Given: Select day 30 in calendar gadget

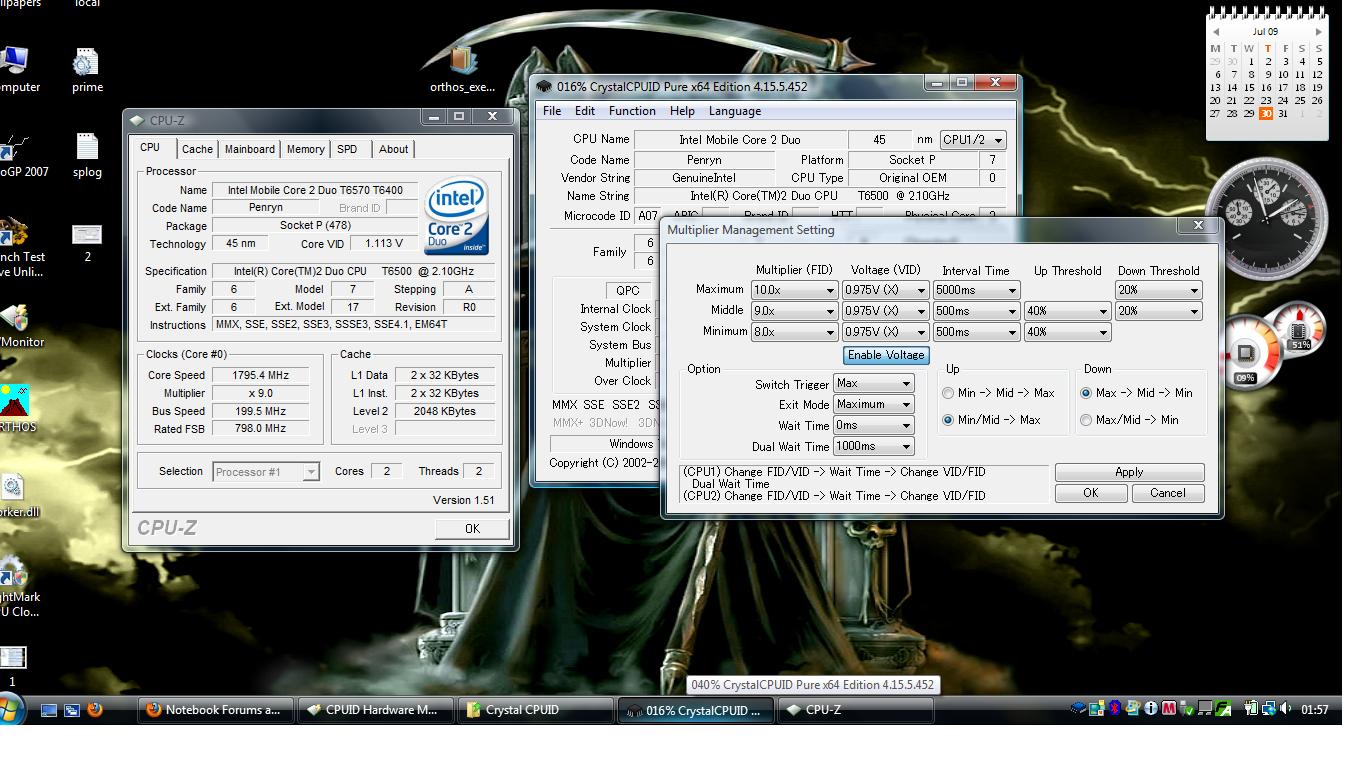Looking at the screenshot, I should [1266, 114].
